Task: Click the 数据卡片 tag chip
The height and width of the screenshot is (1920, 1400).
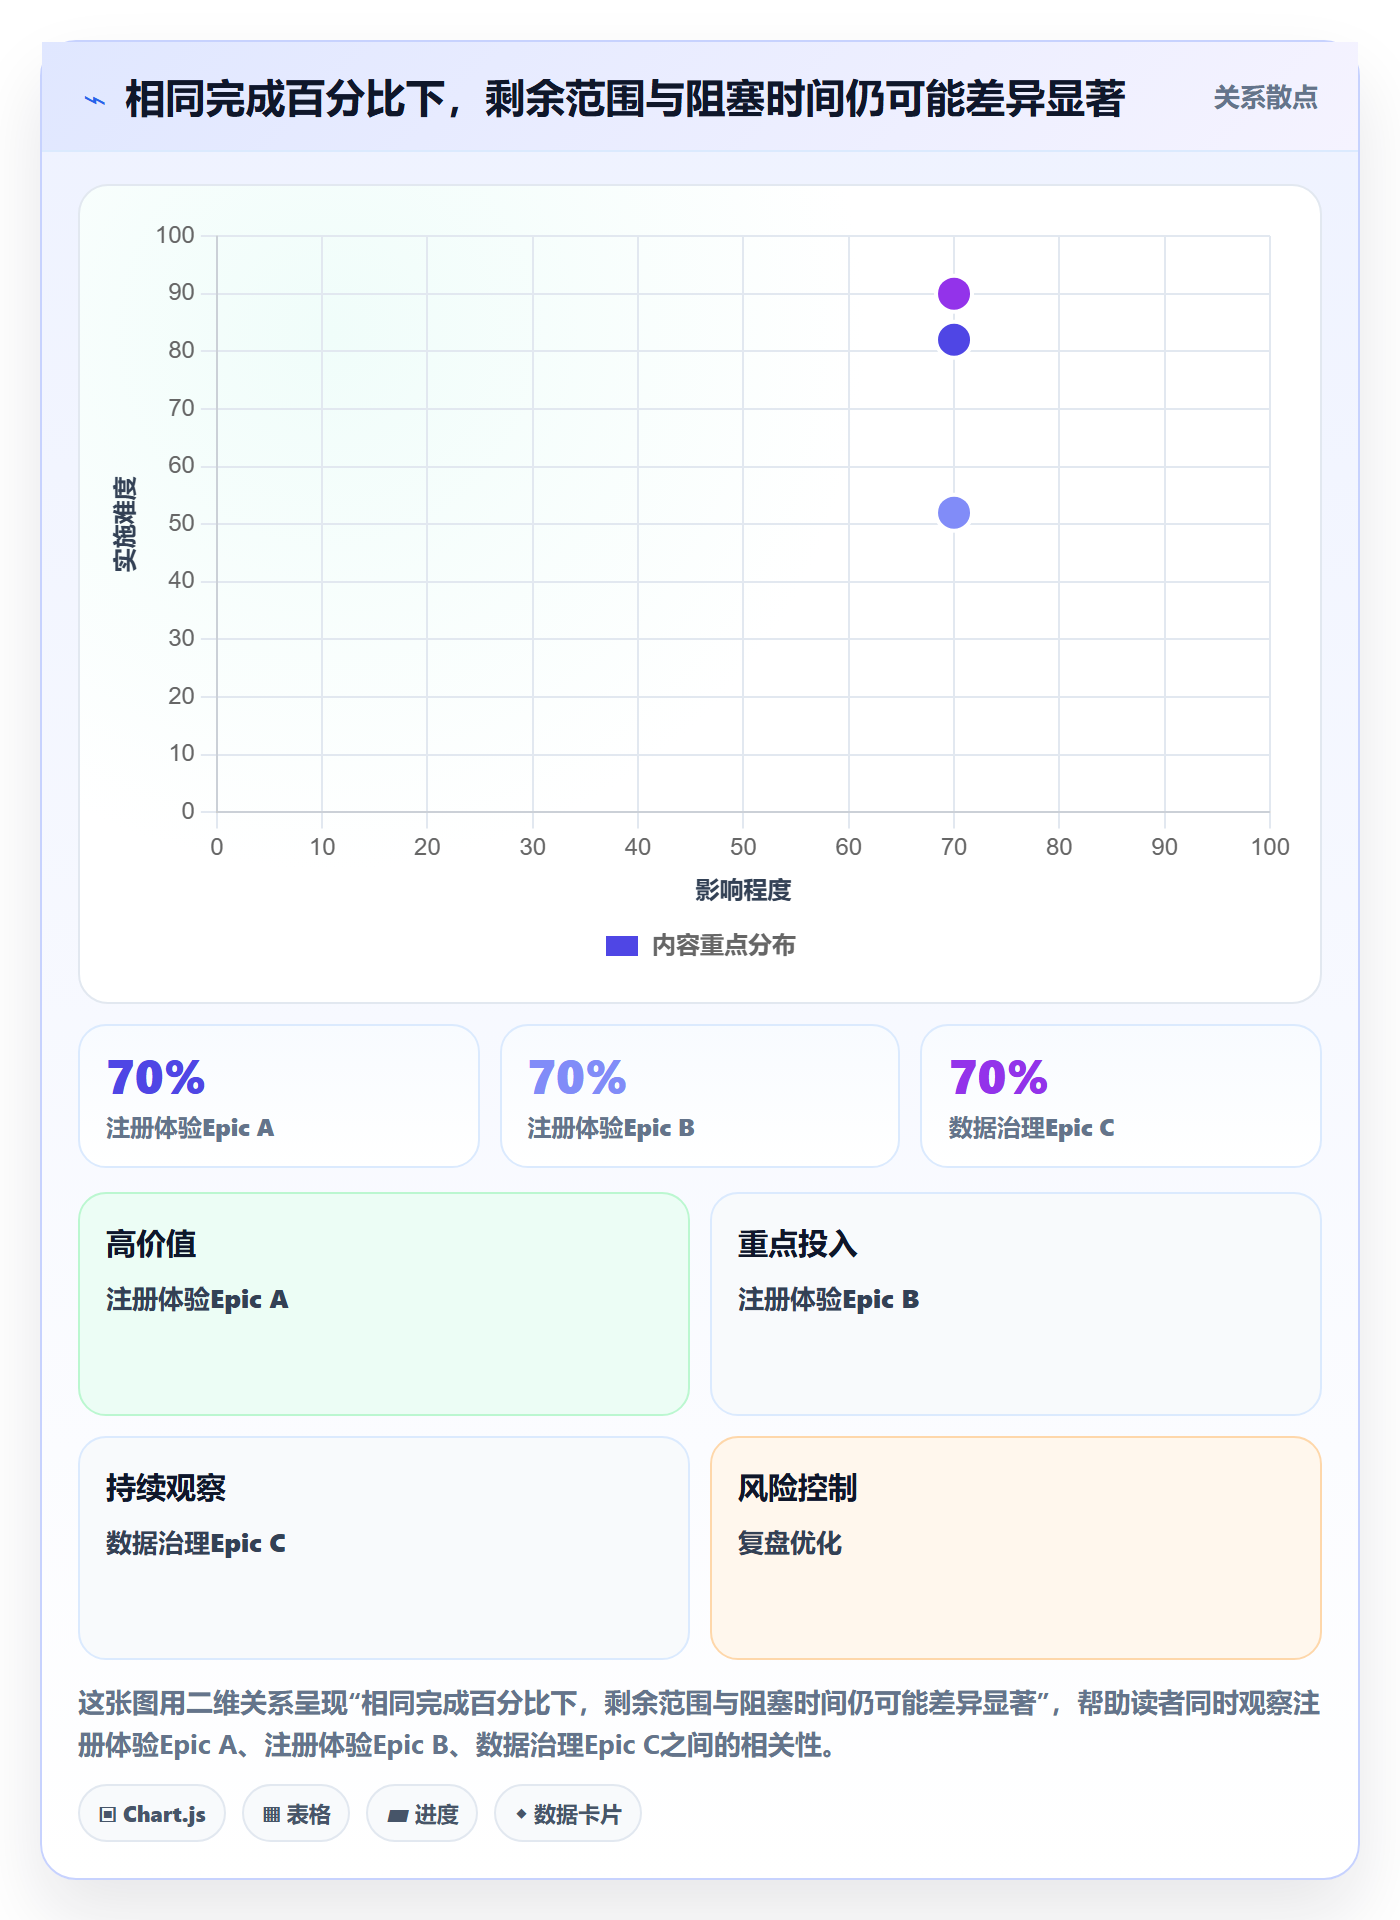Action: coord(568,1813)
